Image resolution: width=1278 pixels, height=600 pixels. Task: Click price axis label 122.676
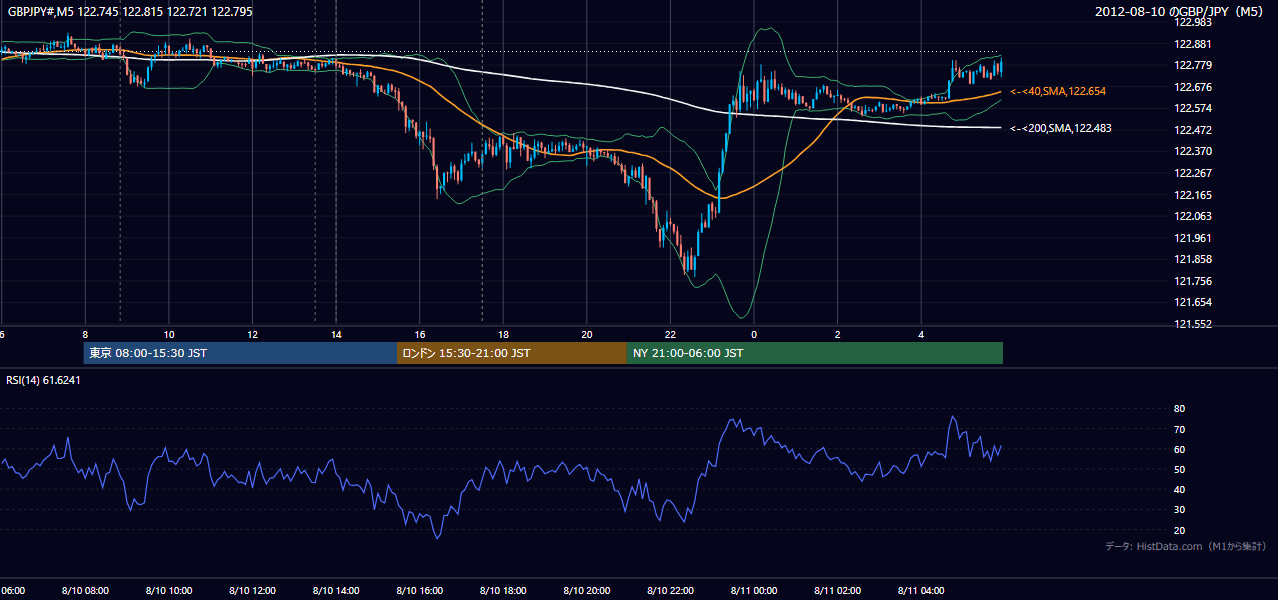click(x=1193, y=87)
